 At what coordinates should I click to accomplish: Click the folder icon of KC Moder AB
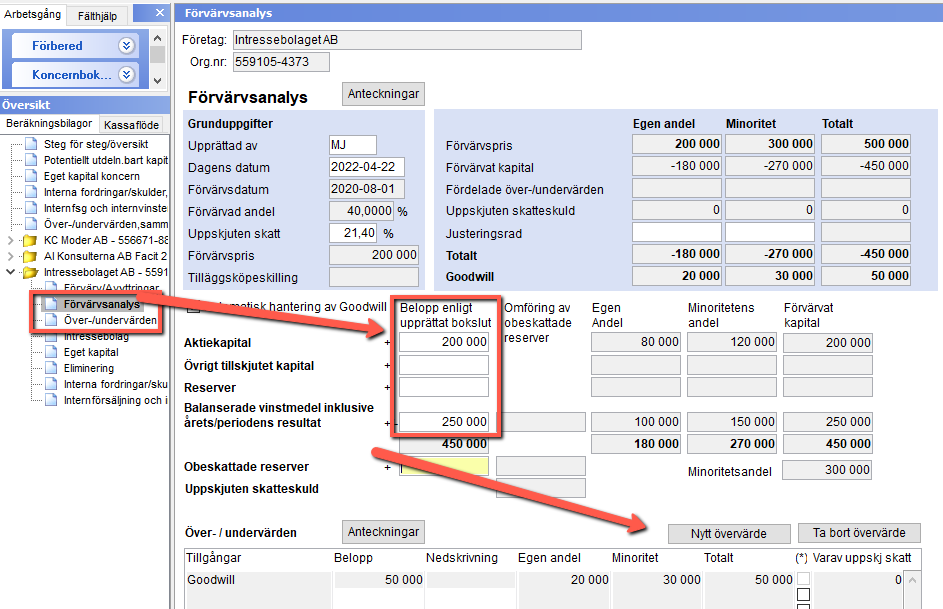pyautogui.click(x=30, y=240)
